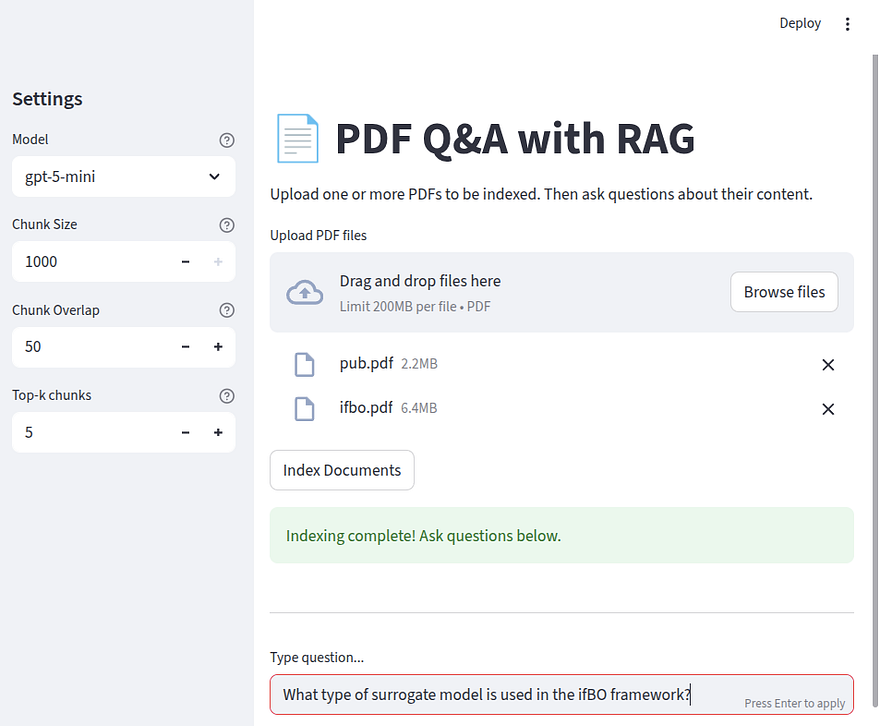This screenshot has width=880, height=726.
Task: Increase Top-k chunks using the plus stepper
Action: 218,432
